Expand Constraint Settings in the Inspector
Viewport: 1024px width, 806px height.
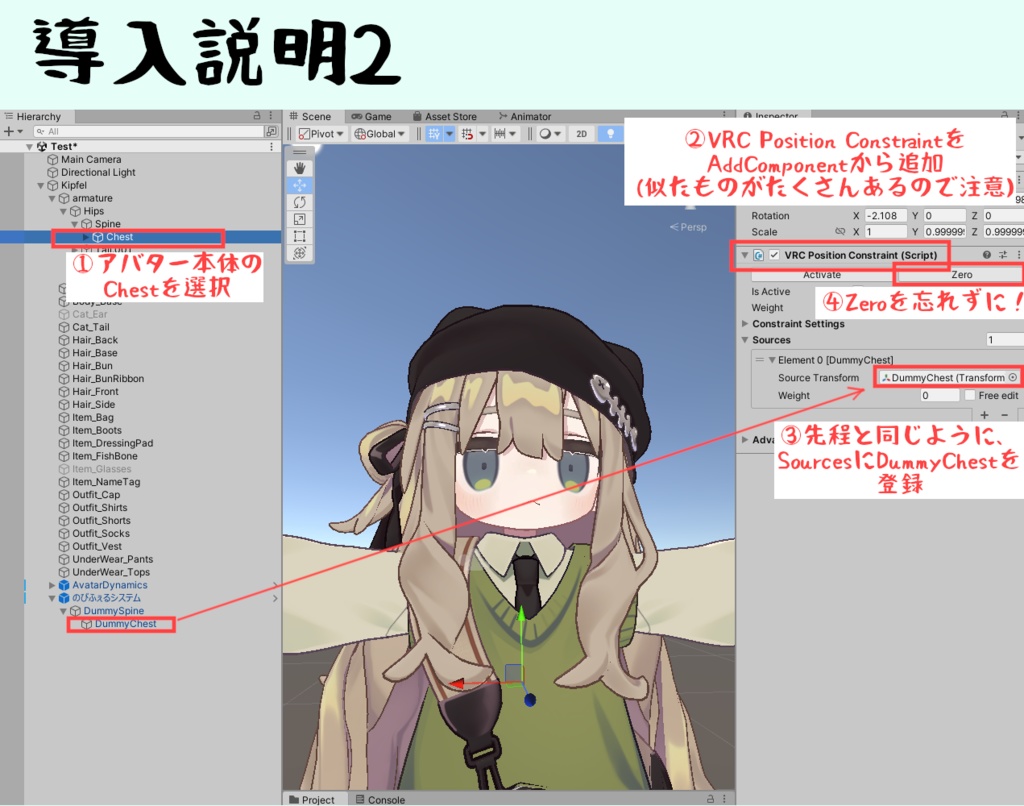[744, 324]
